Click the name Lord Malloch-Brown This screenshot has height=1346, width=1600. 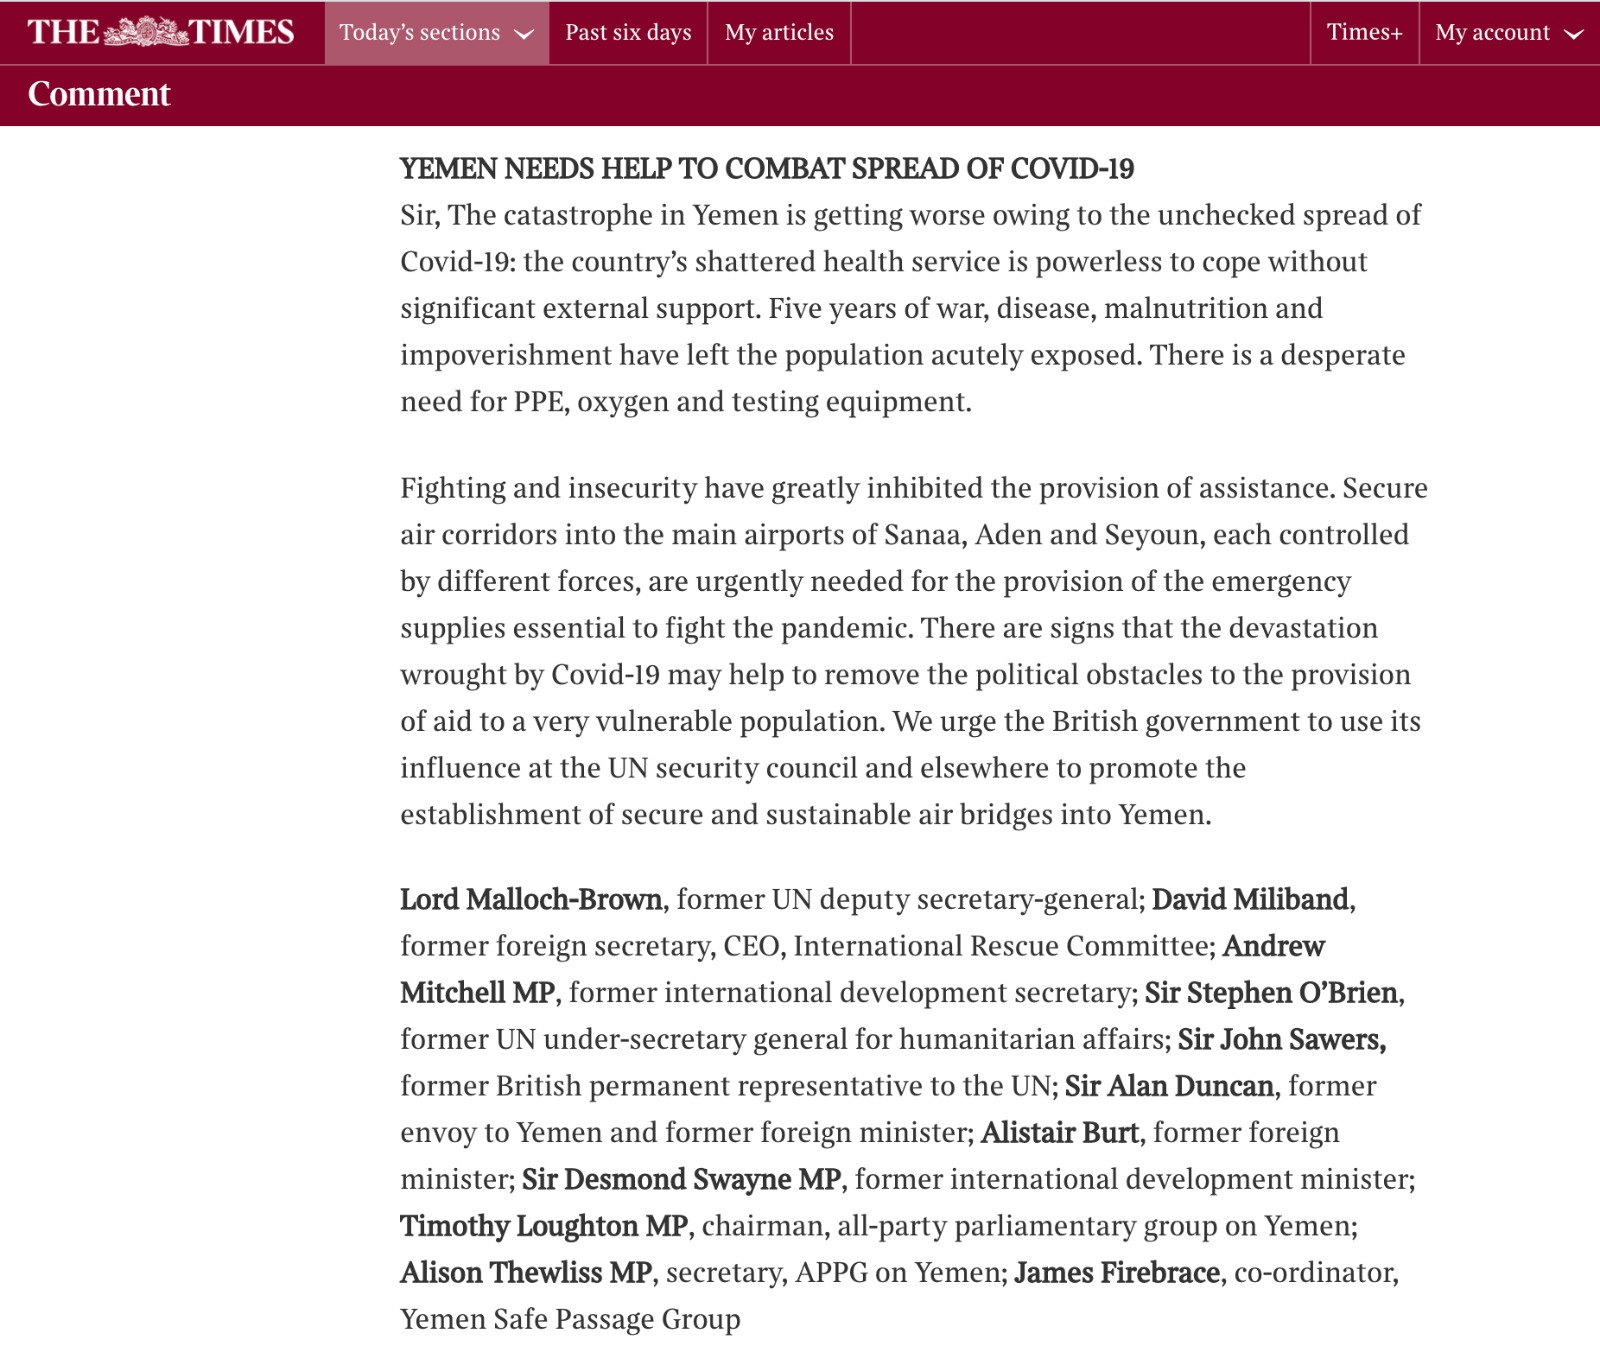[x=531, y=899]
